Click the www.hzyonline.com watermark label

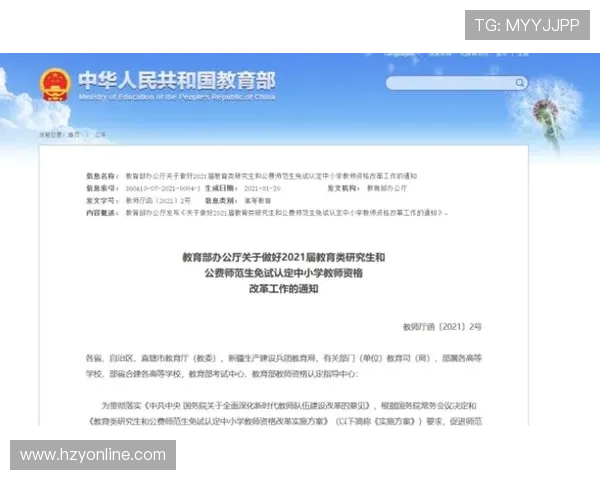(92, 455)
